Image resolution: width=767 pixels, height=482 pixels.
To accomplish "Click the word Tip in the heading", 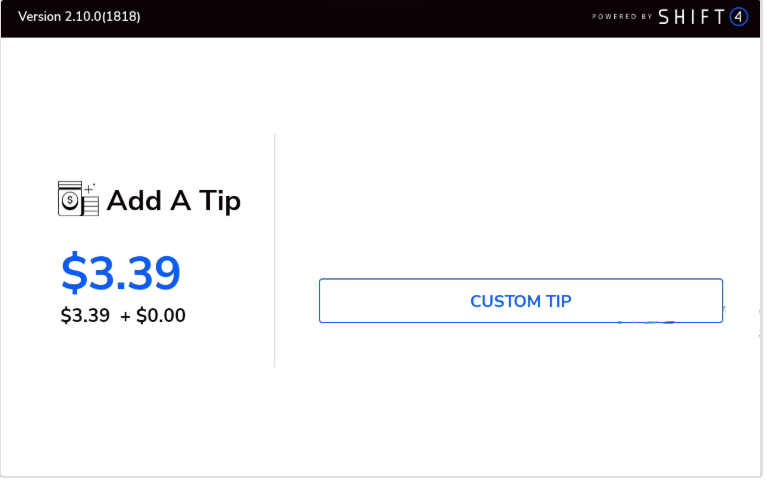I will [x=219, y=201].
